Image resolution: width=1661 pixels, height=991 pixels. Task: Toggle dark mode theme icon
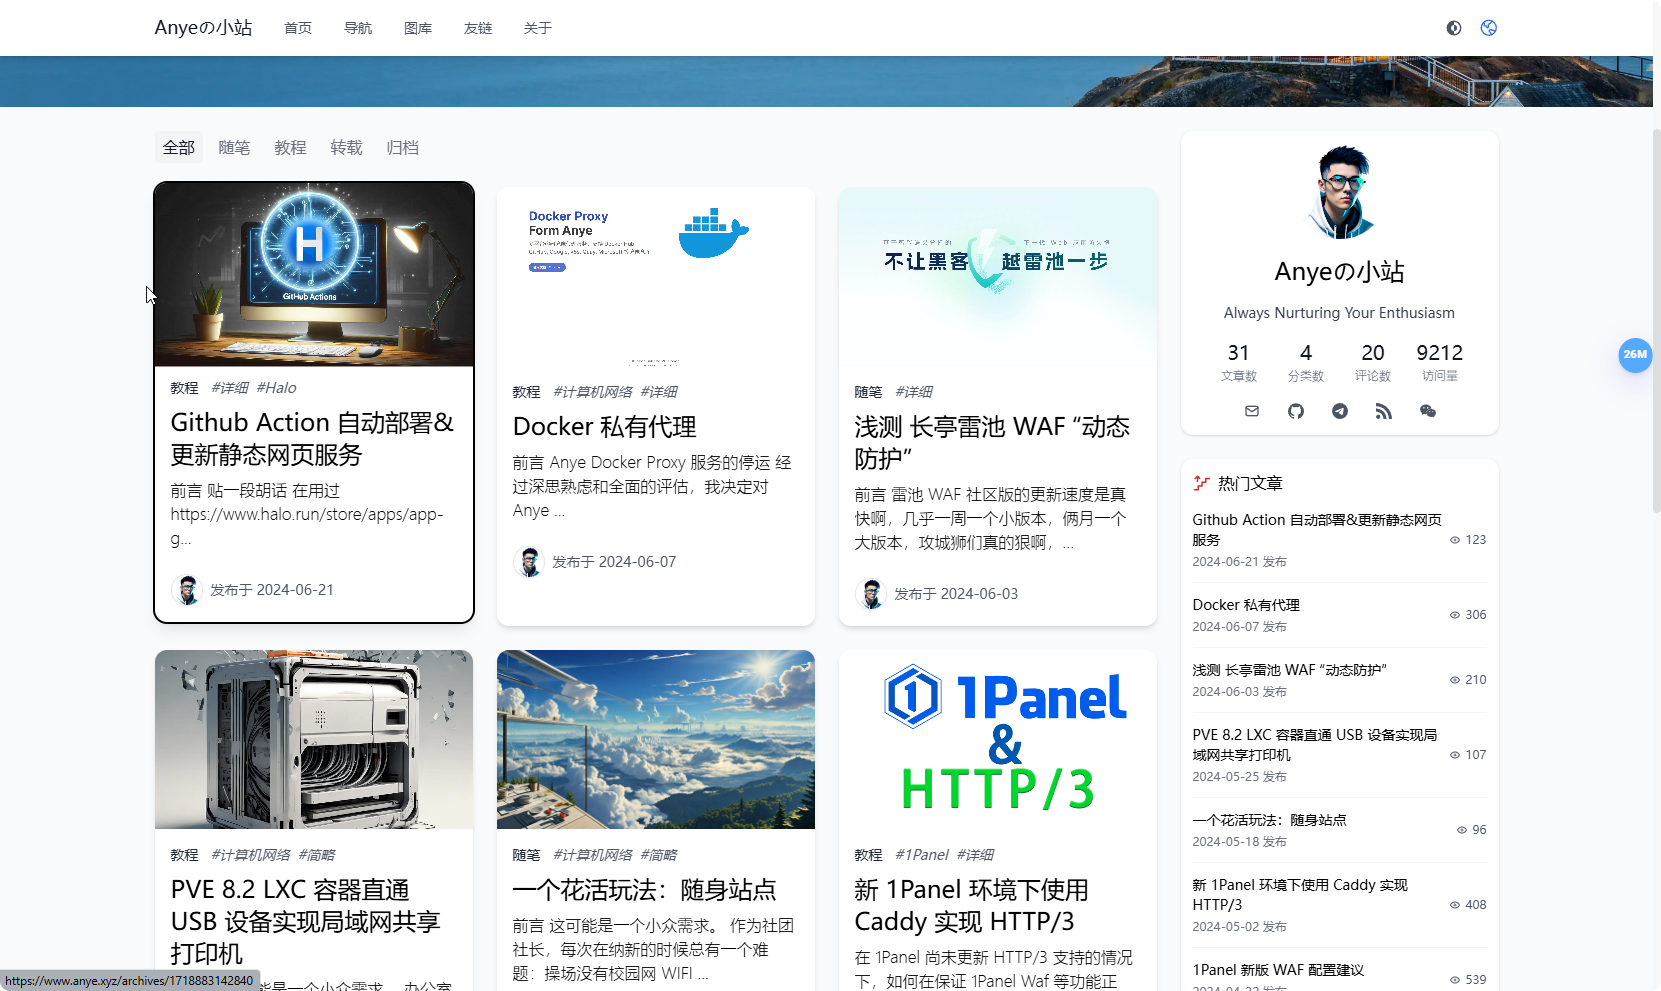pos(1454,28)
